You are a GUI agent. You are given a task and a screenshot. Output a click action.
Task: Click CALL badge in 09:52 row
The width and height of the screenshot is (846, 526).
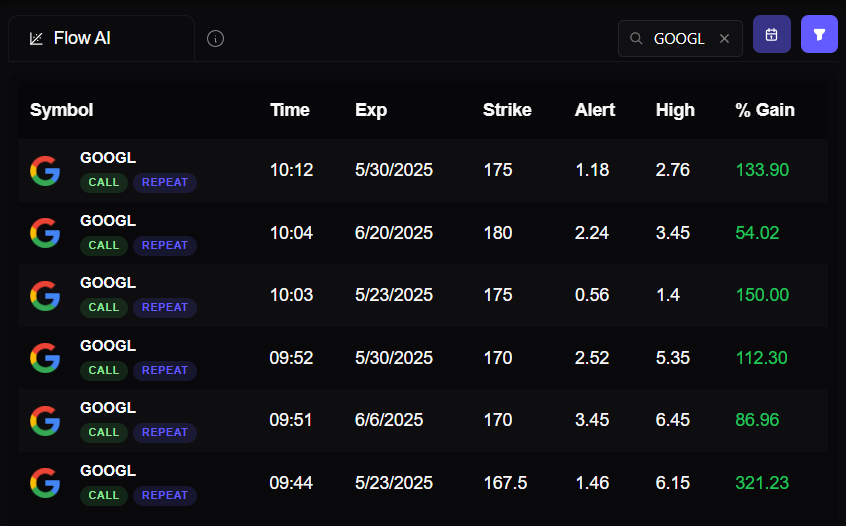point(104,371)
